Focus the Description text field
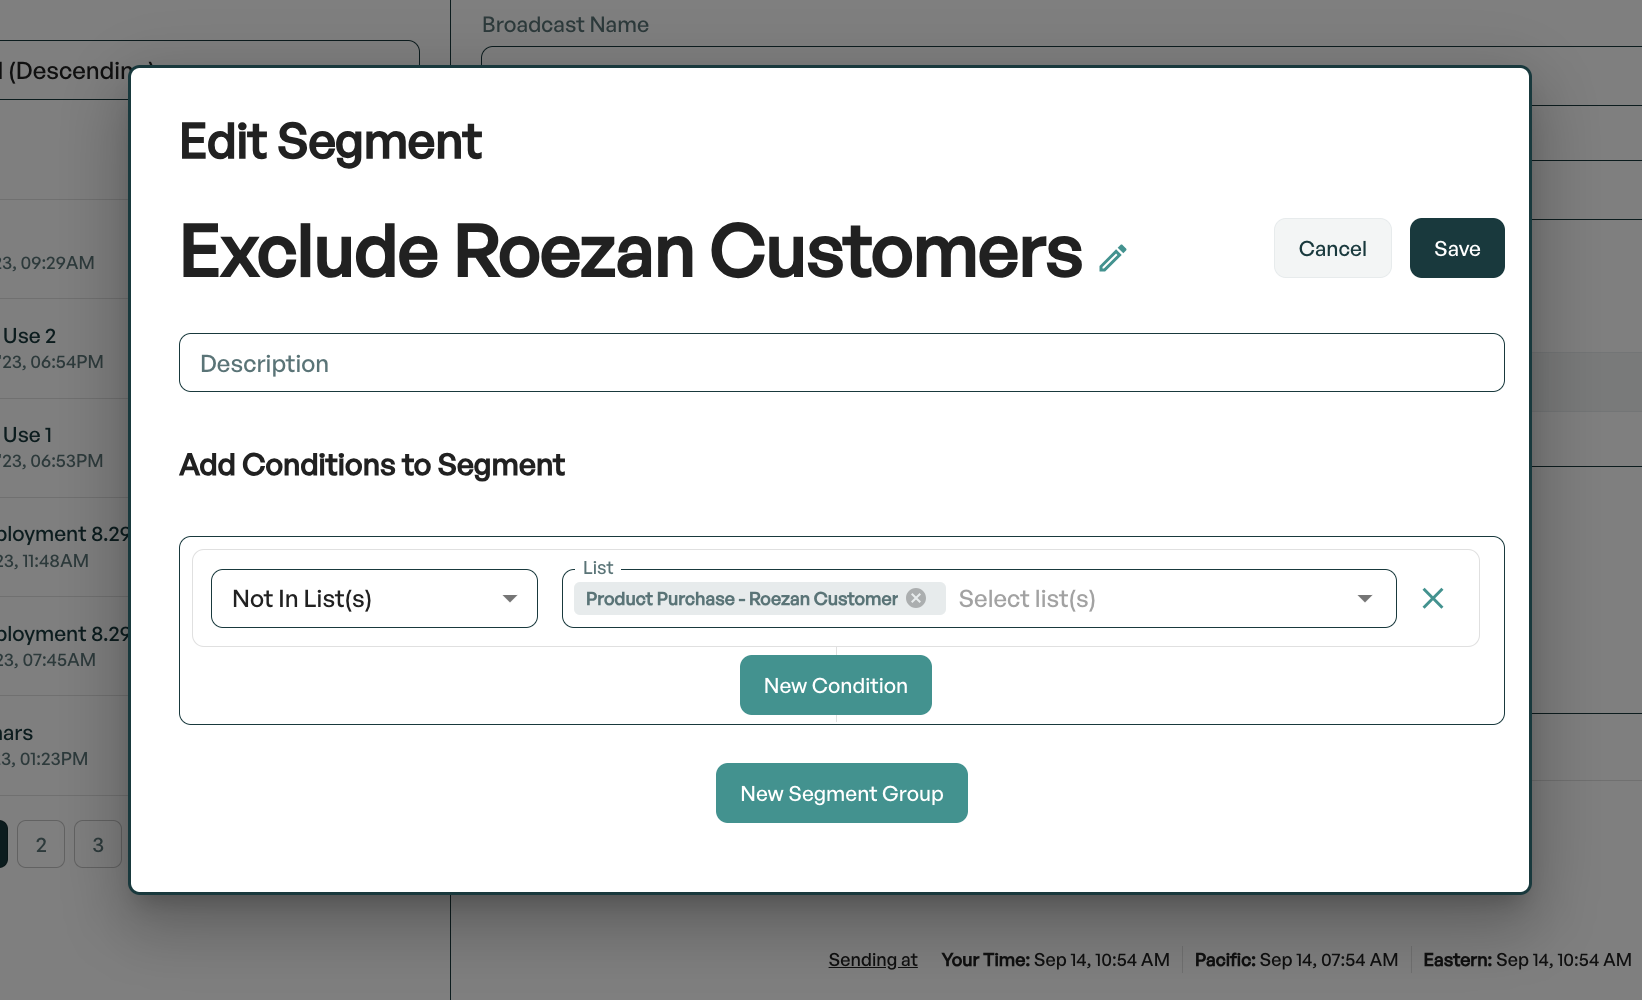Screen dimensions: 1642x1000 click(841, 363)
